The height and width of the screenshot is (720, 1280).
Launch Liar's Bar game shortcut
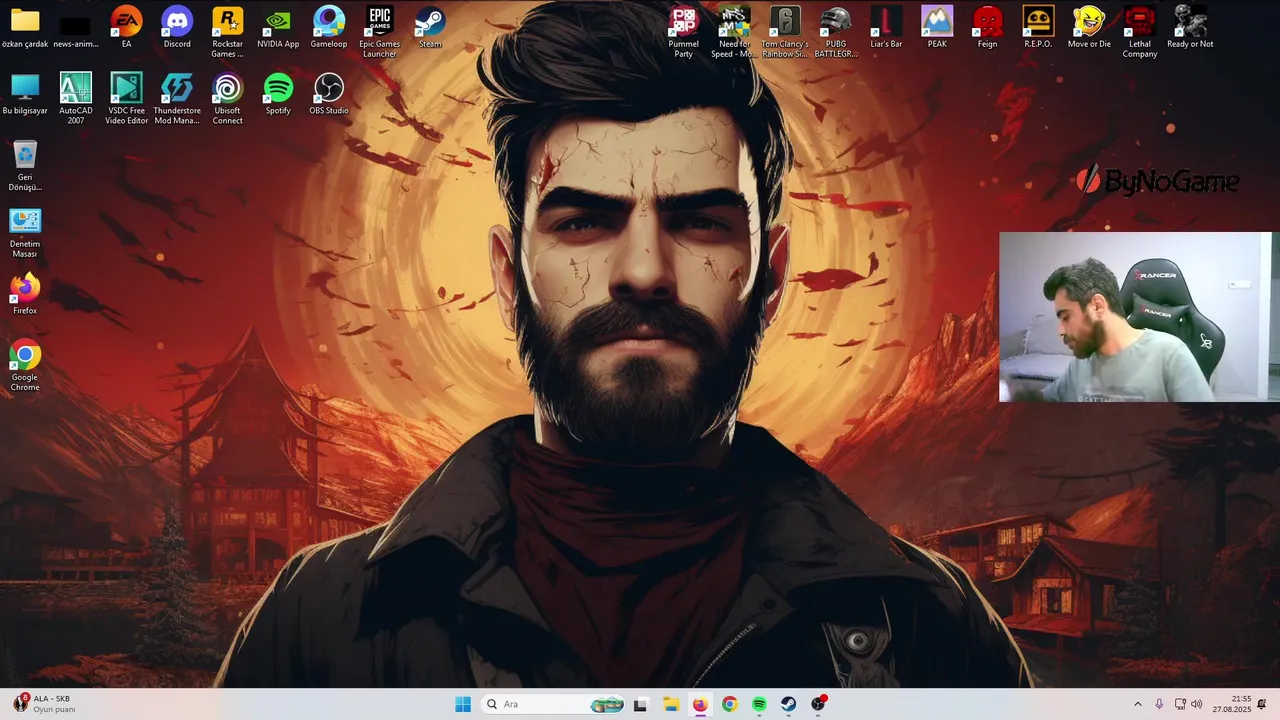pos(886,28)
